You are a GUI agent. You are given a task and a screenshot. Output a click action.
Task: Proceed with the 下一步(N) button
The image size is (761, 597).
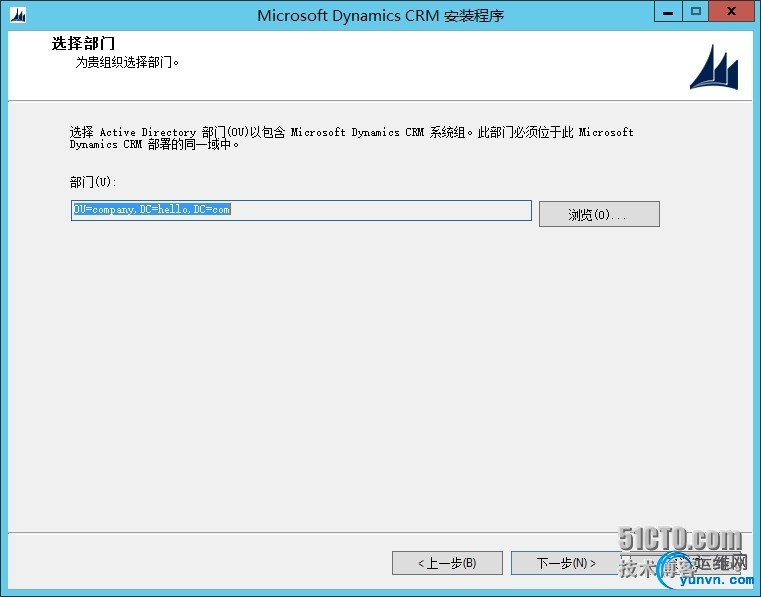566,563
